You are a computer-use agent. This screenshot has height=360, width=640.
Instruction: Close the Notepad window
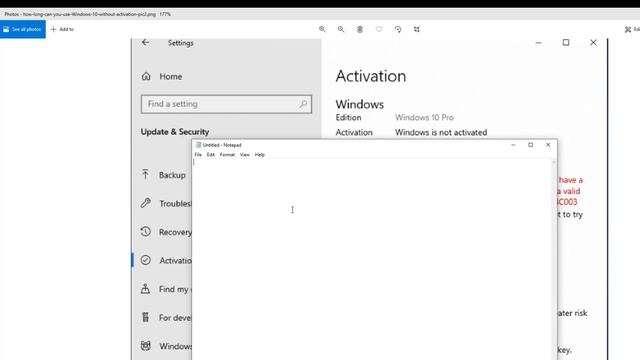coord(548,145)
